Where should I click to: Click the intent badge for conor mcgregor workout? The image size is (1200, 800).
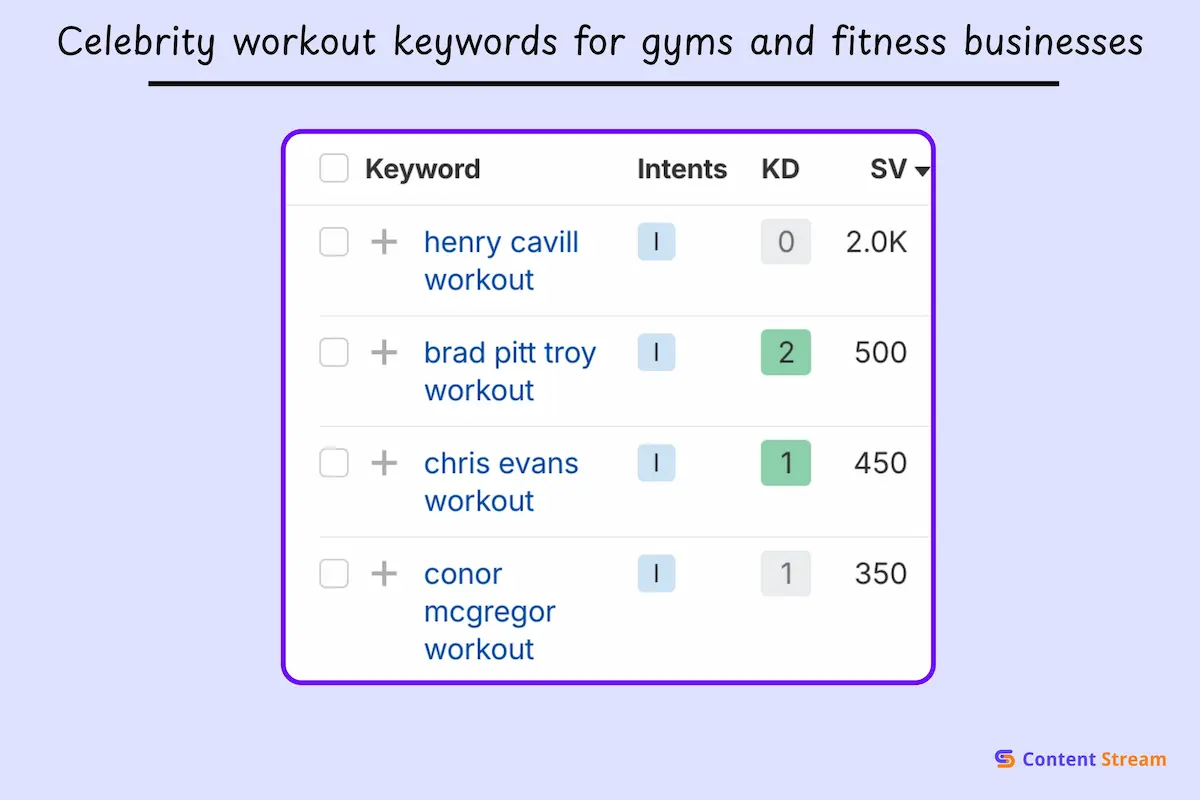pyautogui.click(x=656, y=573)
